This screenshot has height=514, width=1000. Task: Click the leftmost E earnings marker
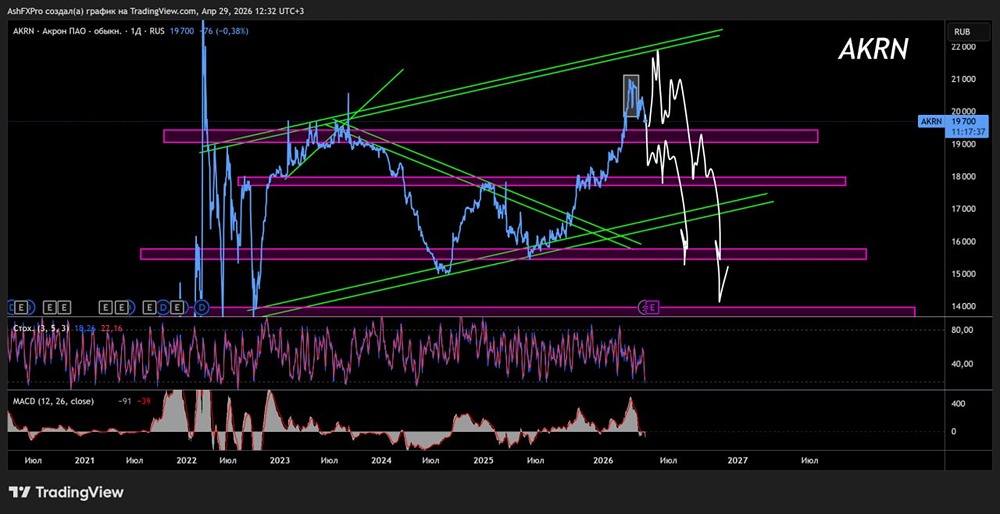[x=21, y=308]
